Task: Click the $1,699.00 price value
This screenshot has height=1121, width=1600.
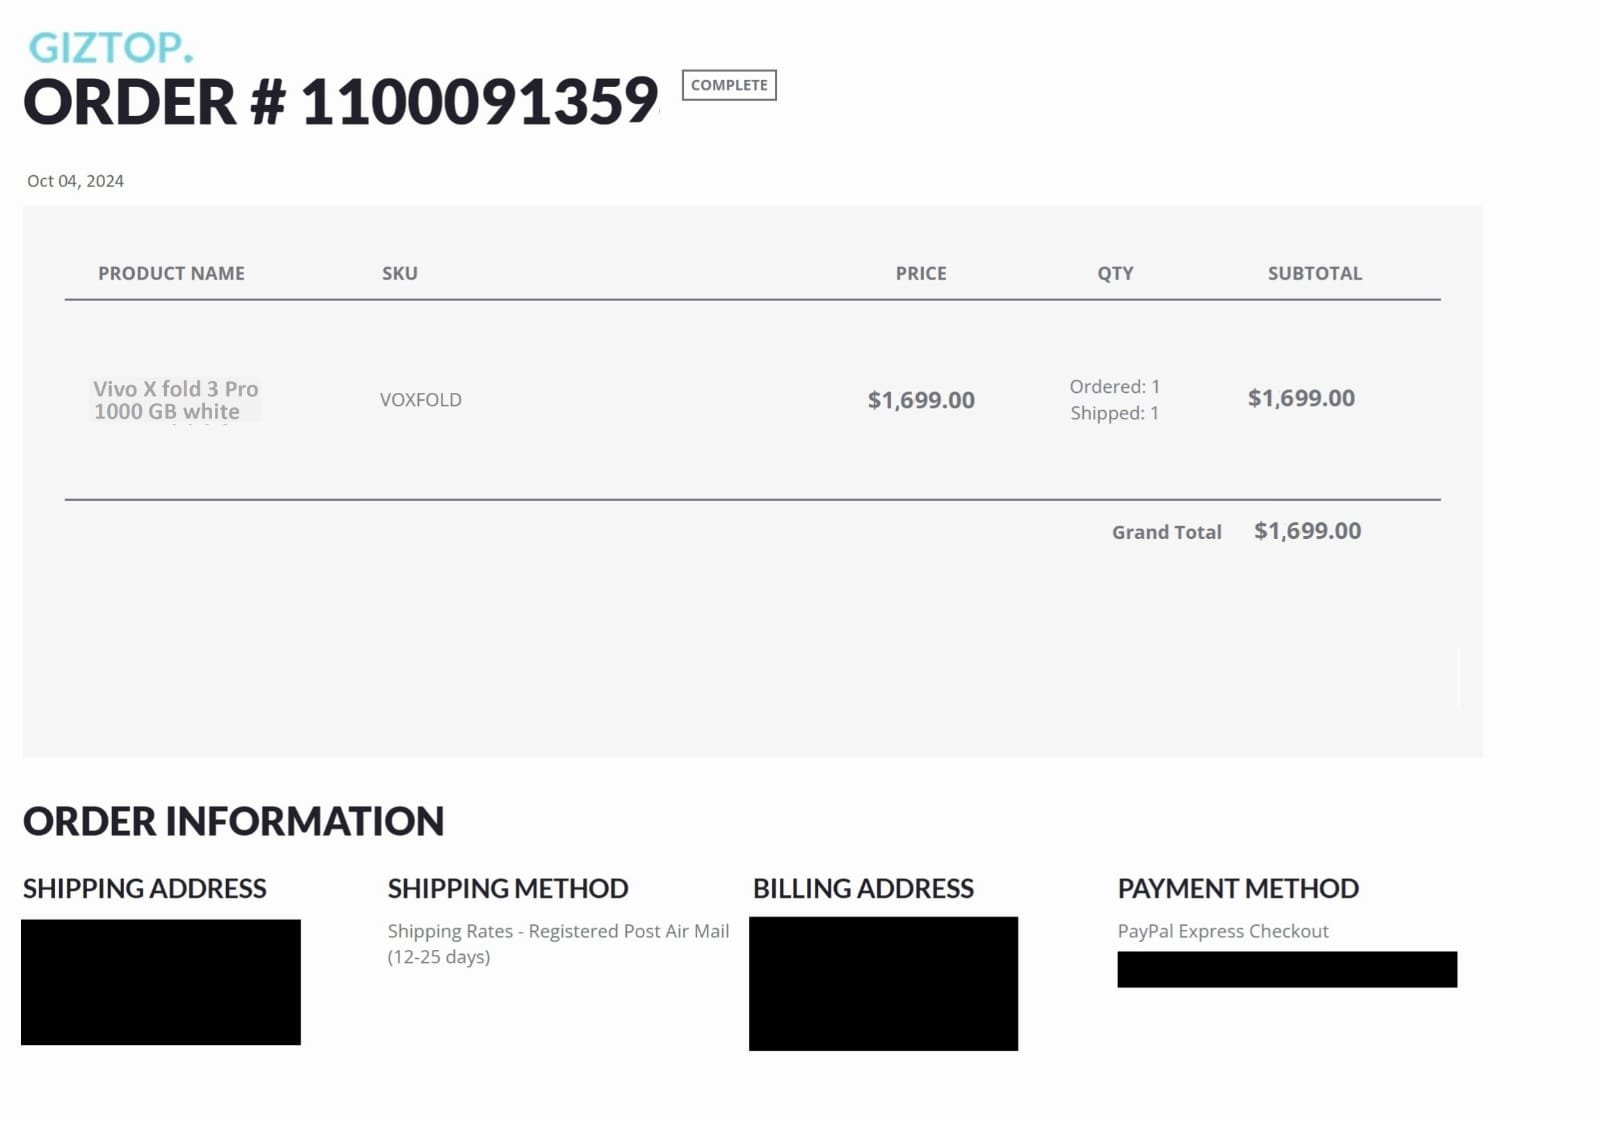Action: coord(921,400)
